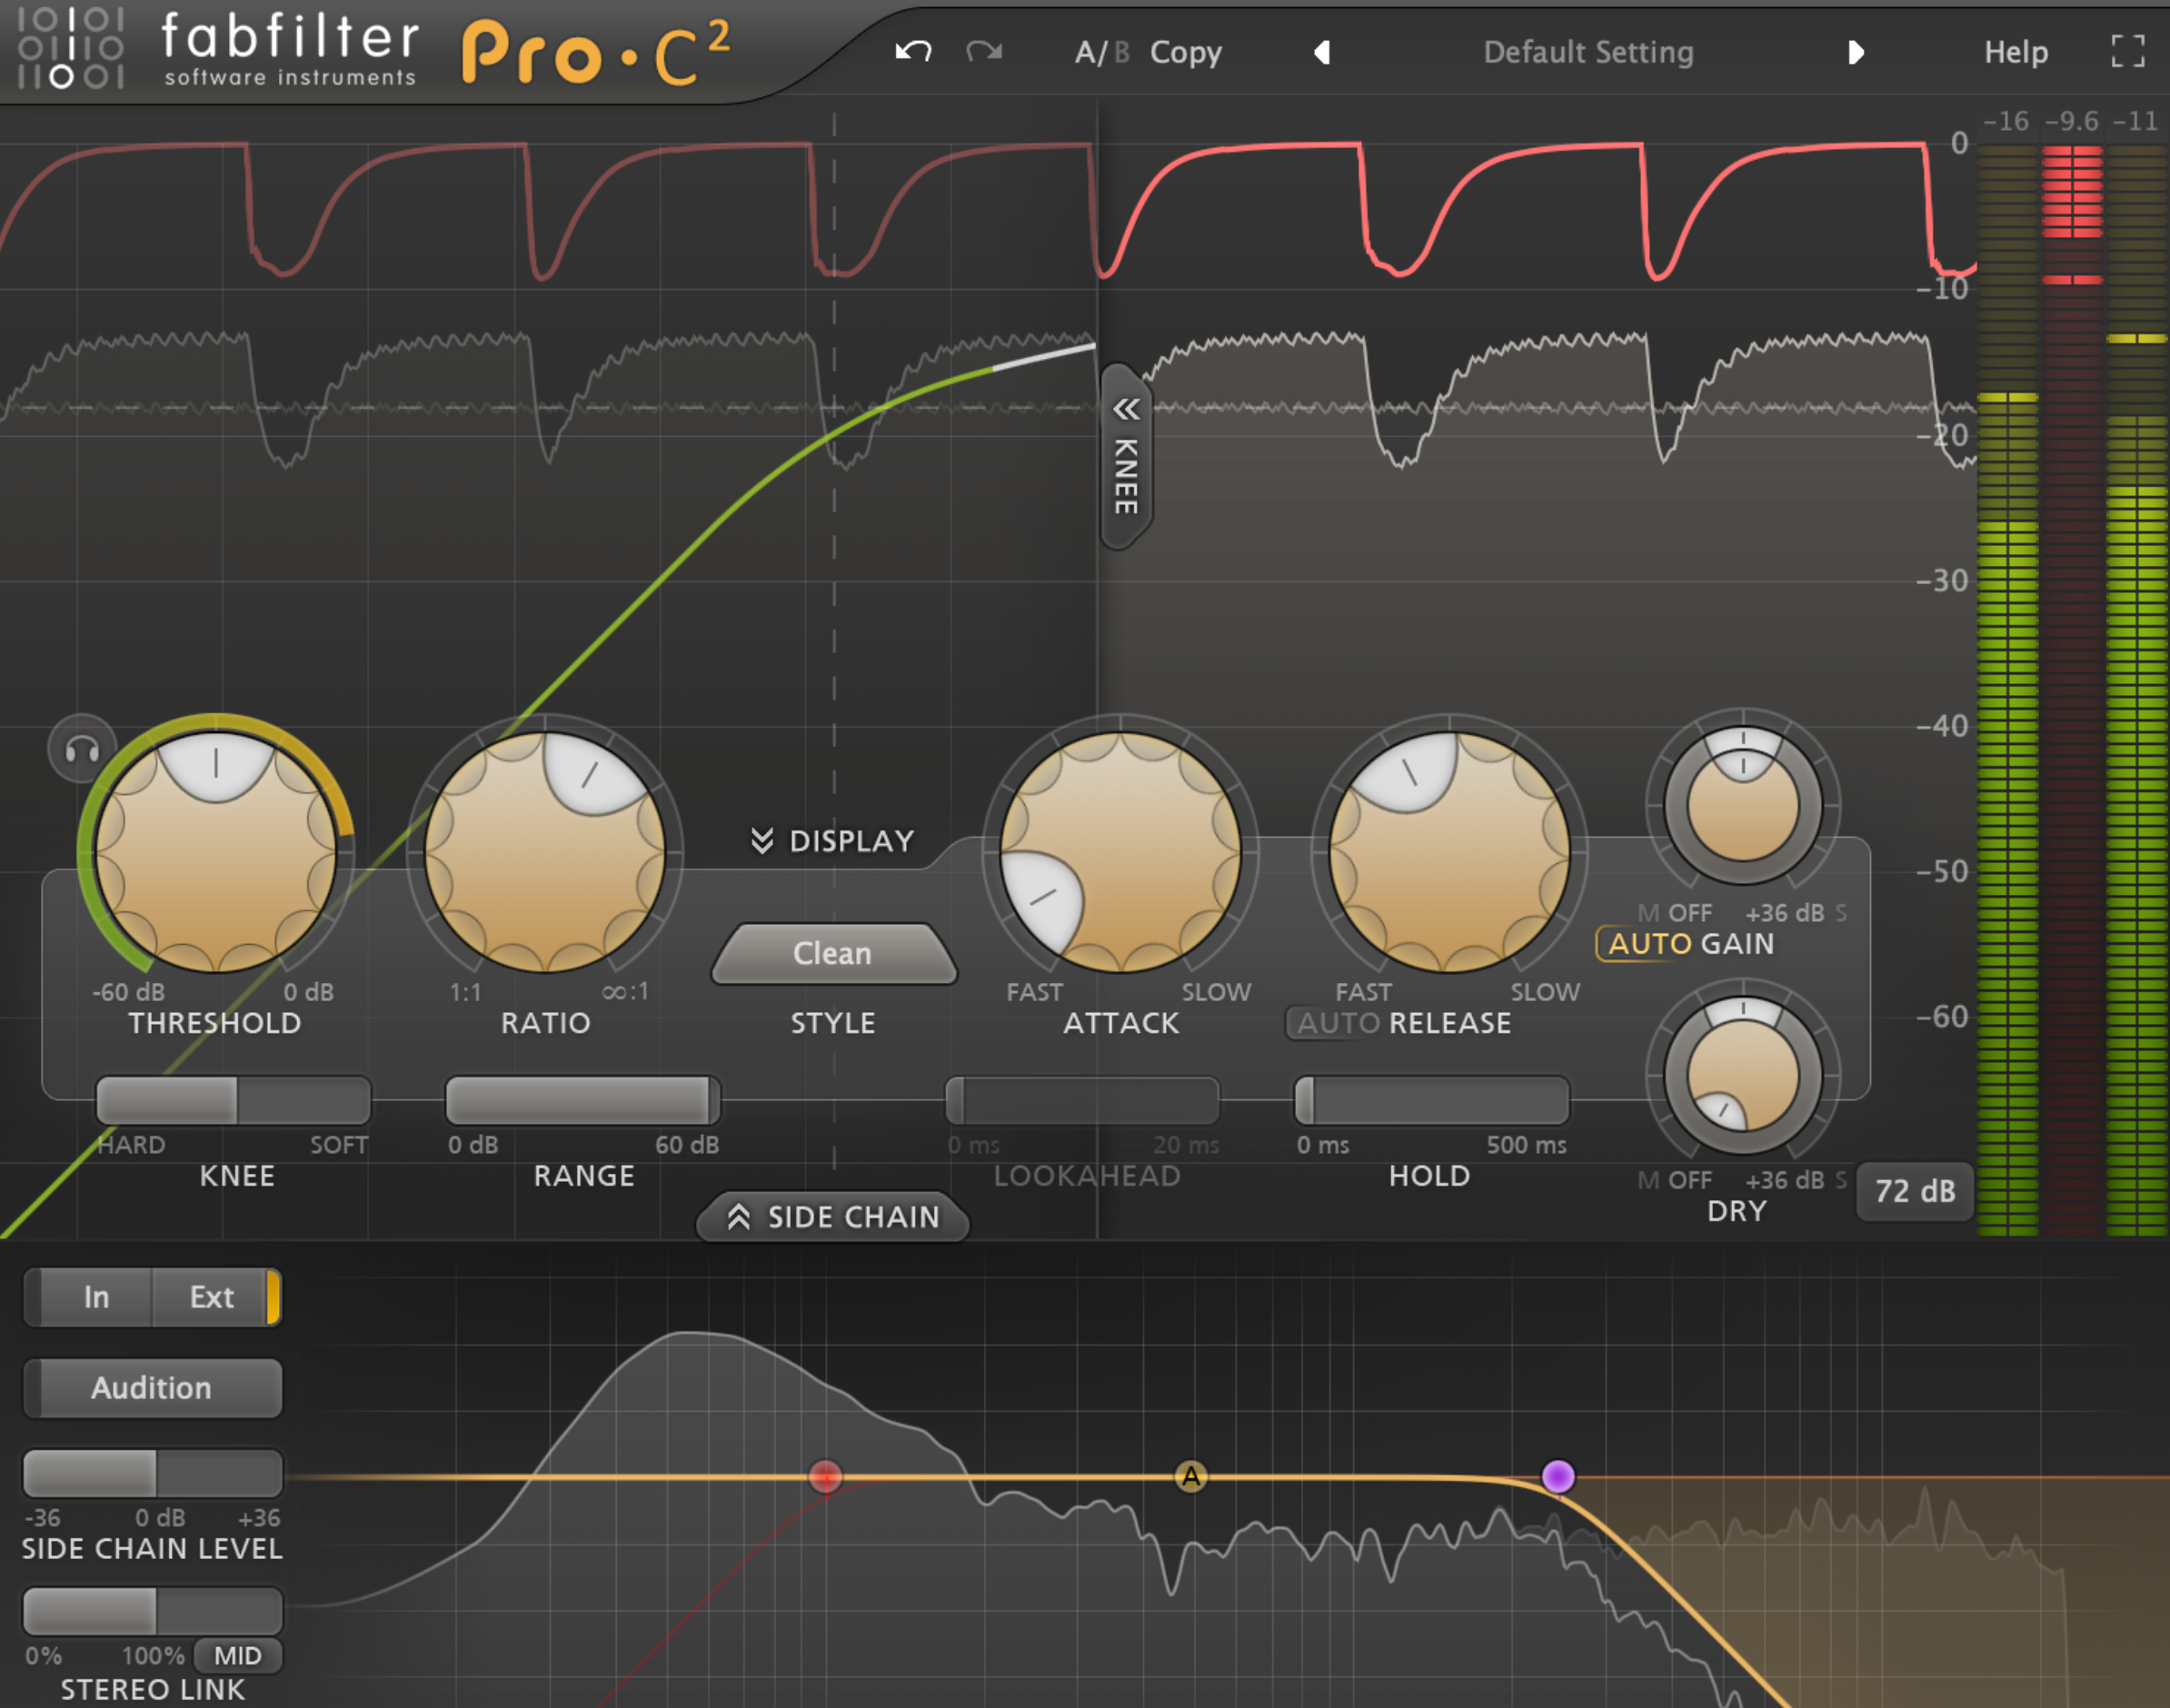Enable the Audition button
This screenshot has width=2170, height=1708.
pos(152,1388)
